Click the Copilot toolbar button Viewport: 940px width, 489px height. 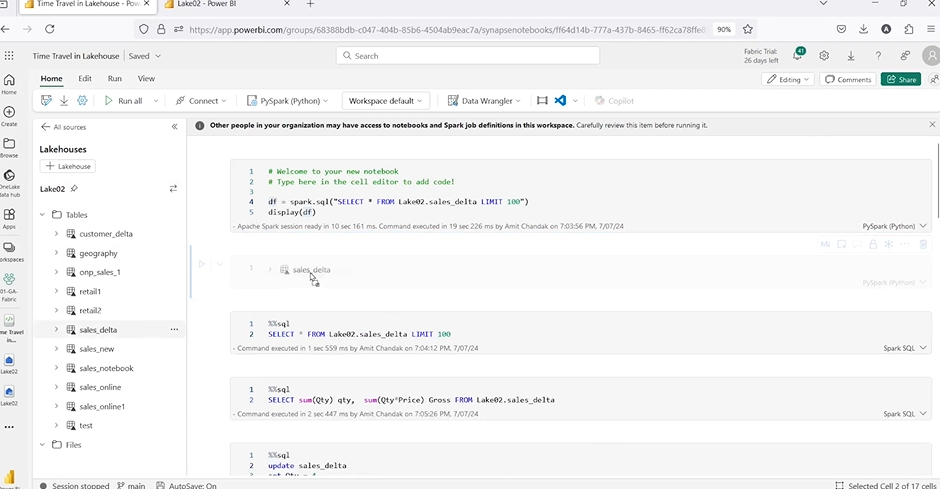(x=614, y=101)
